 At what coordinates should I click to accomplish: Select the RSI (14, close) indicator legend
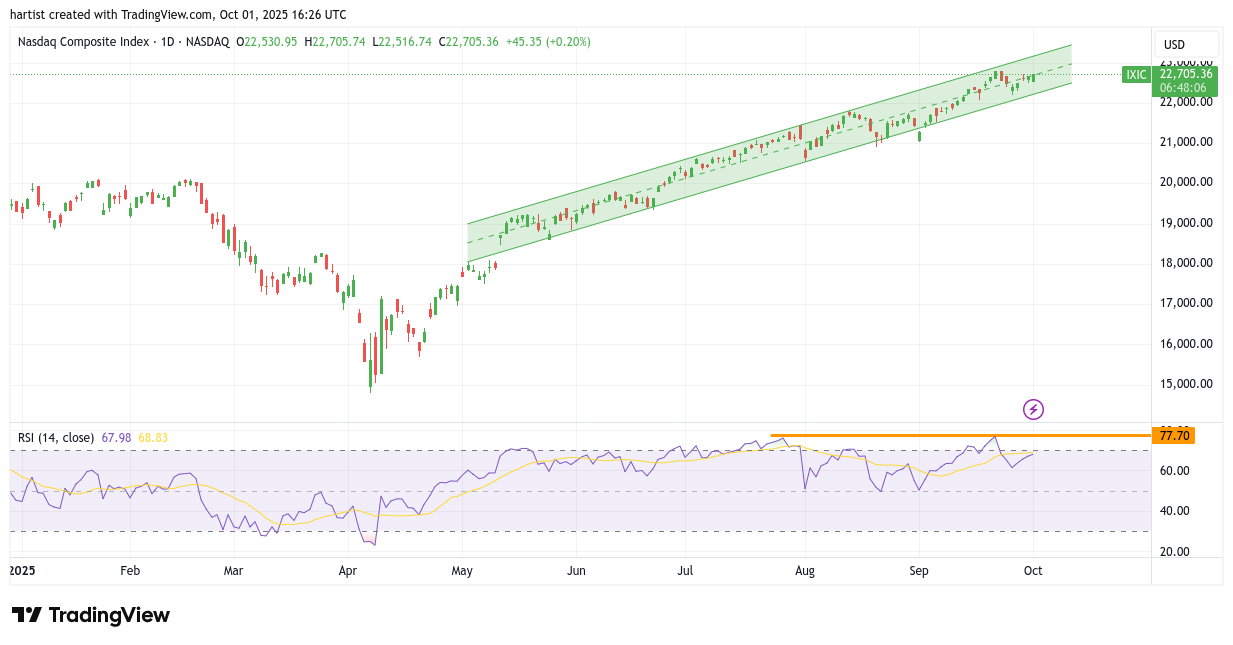56,438
